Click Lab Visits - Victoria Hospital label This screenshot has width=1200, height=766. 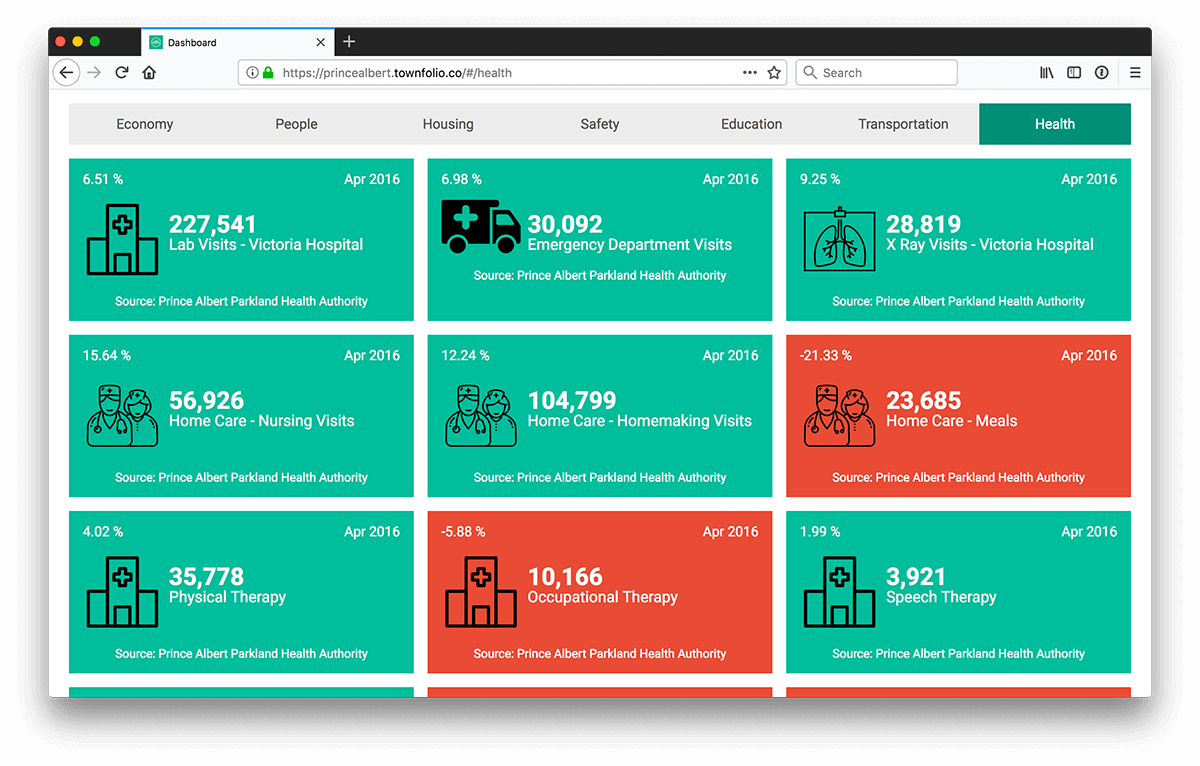[x=266, y=245]
